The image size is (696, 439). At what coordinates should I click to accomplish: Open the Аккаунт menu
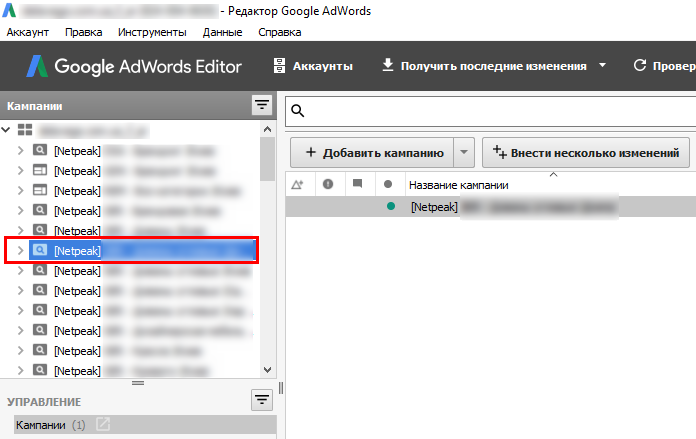coord(28,32)
